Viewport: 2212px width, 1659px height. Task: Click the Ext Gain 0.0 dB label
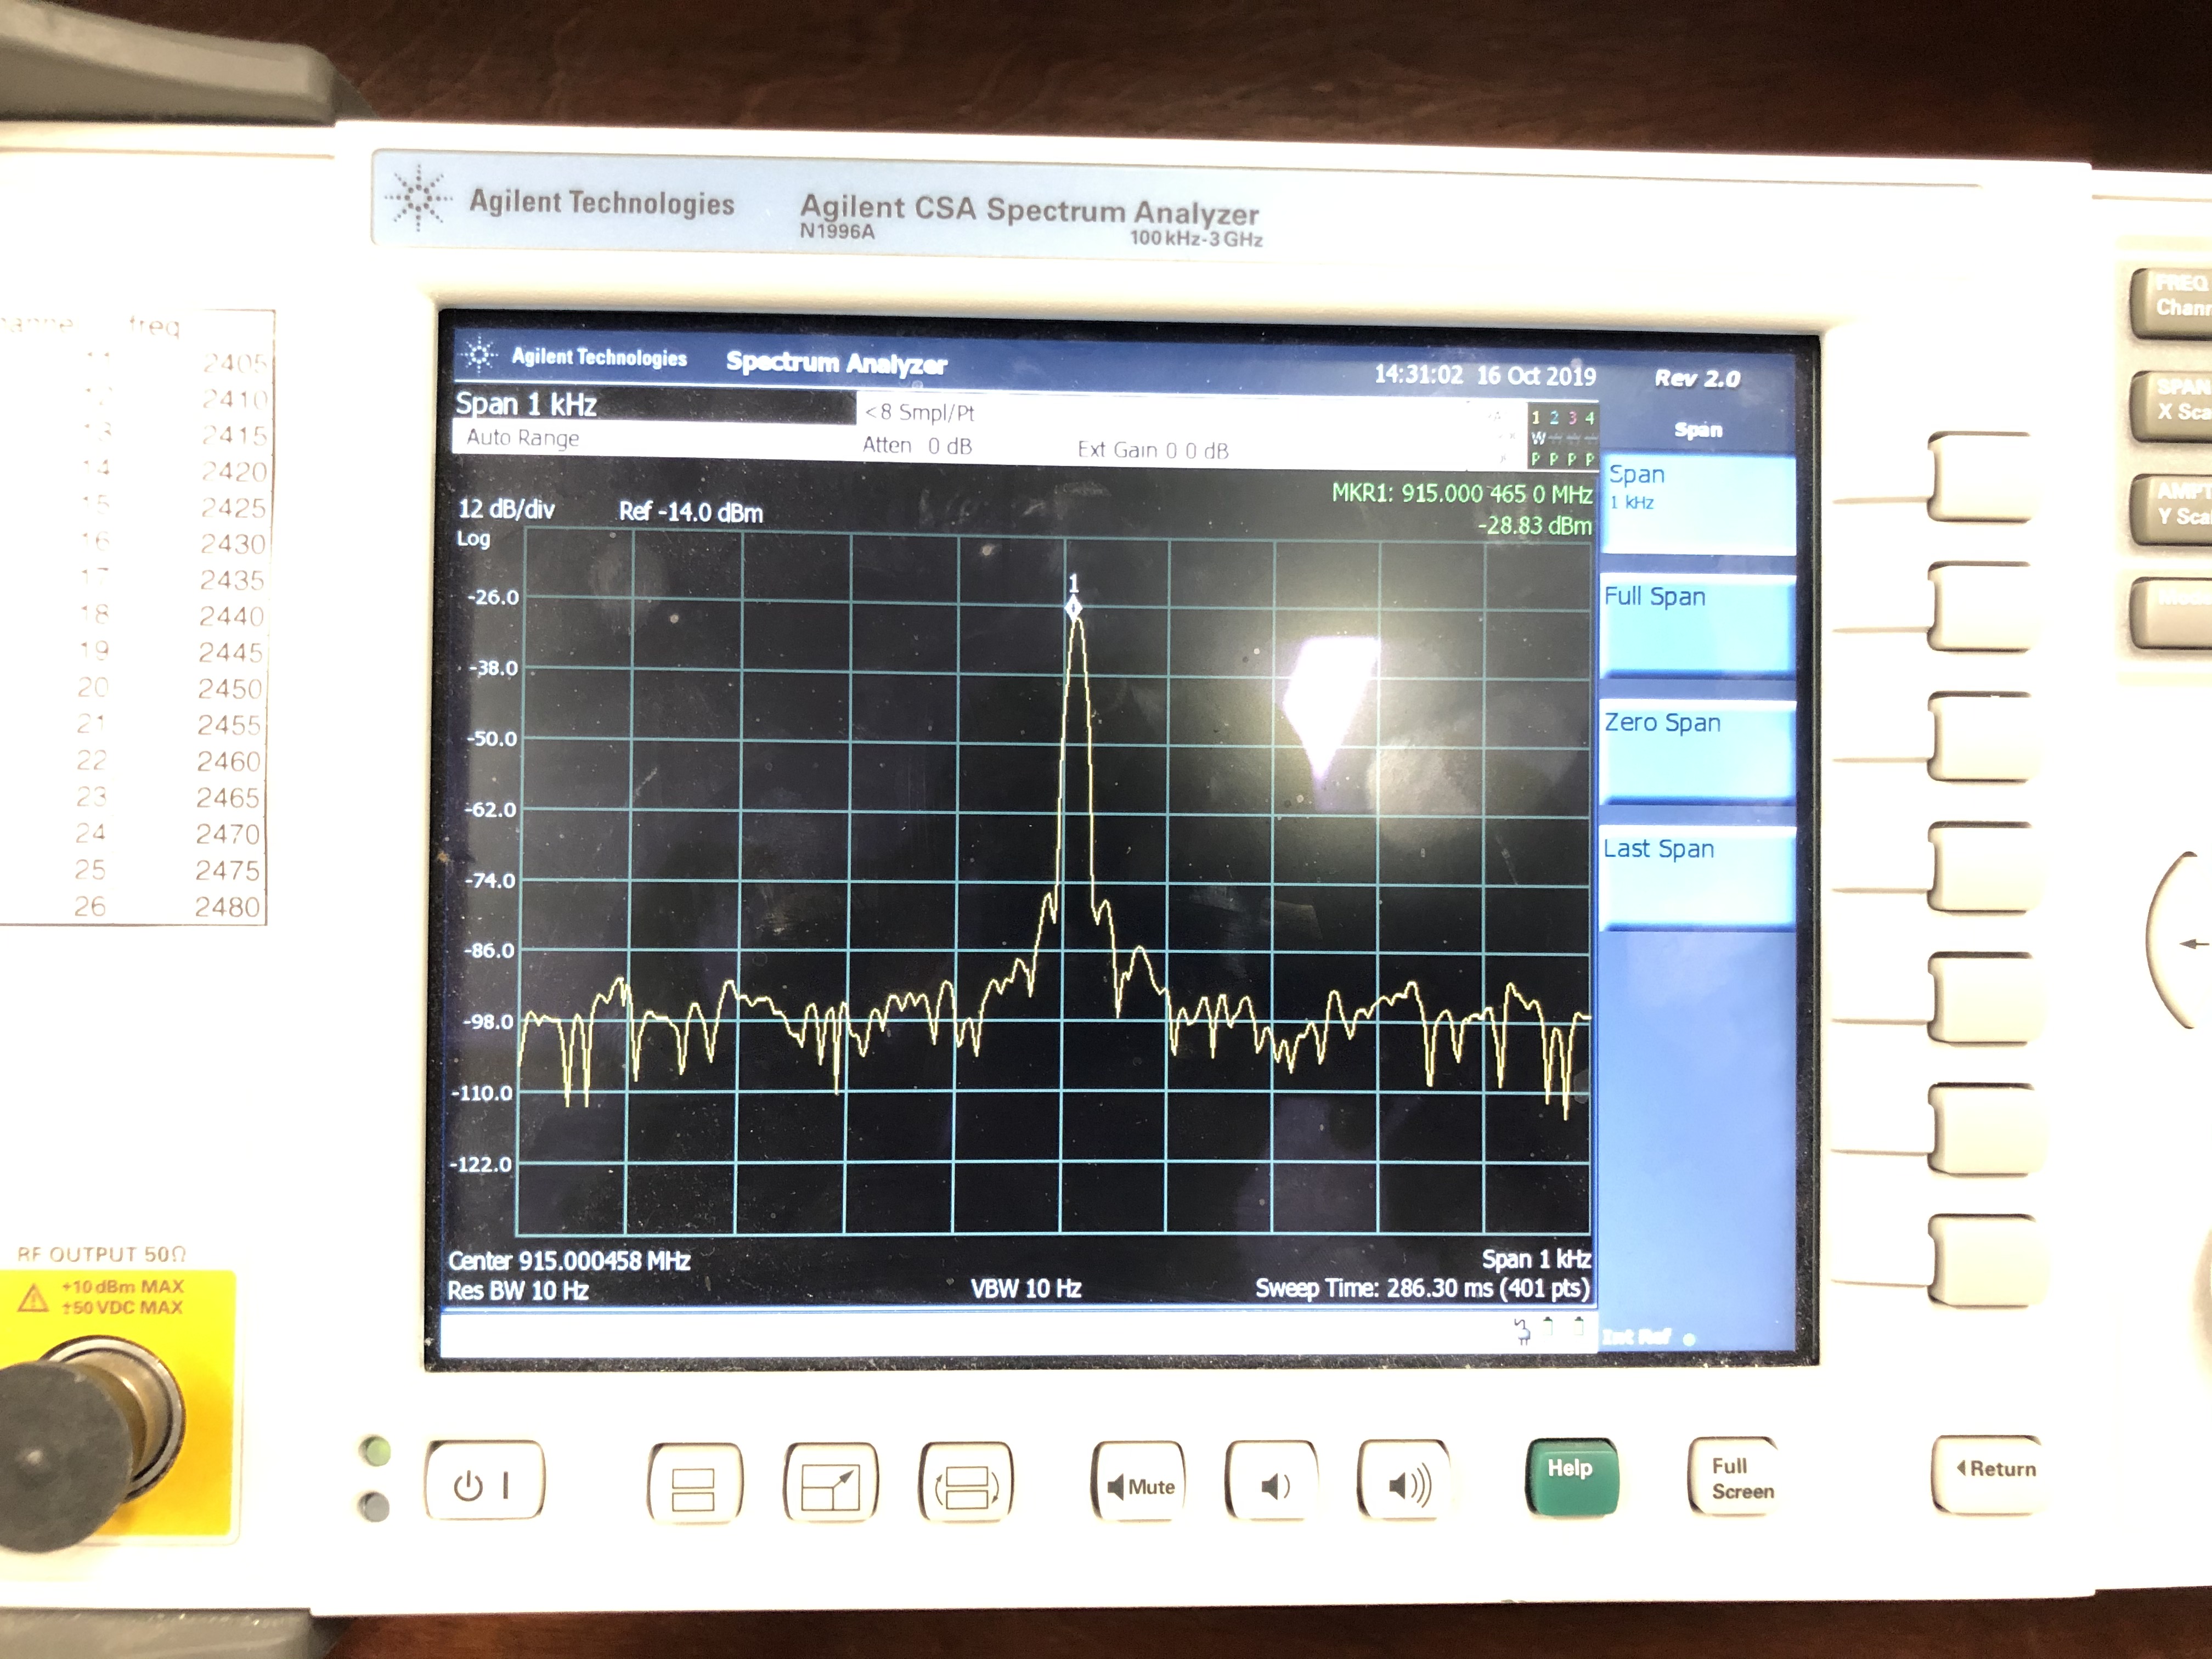pos(1153,450)
